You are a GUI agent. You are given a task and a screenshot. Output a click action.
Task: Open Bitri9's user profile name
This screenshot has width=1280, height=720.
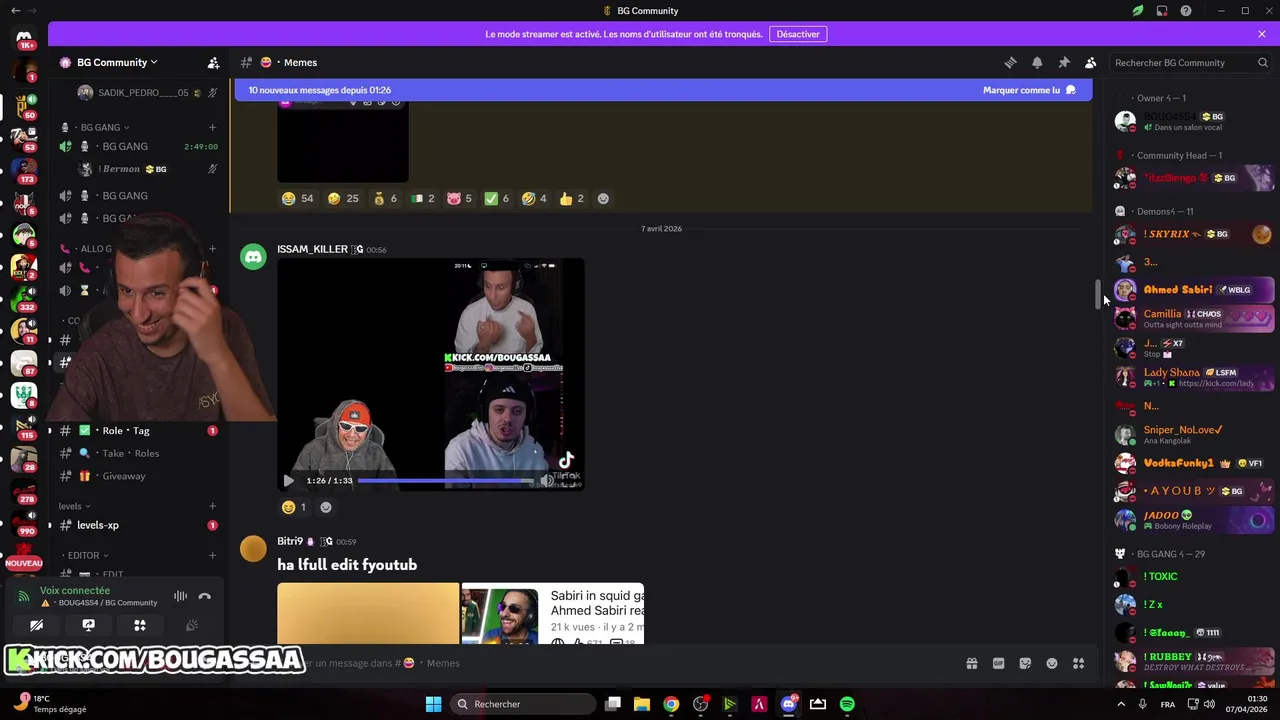(x=290, y=541)
